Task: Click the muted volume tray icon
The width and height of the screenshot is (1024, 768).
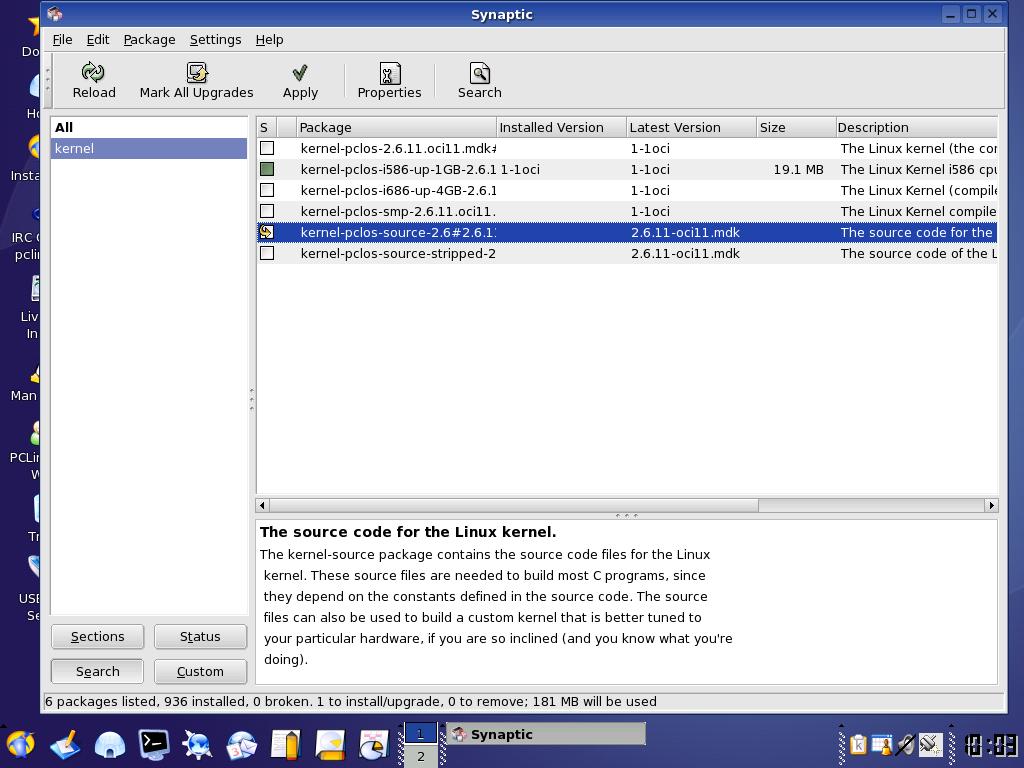Action: click(906, 744)
